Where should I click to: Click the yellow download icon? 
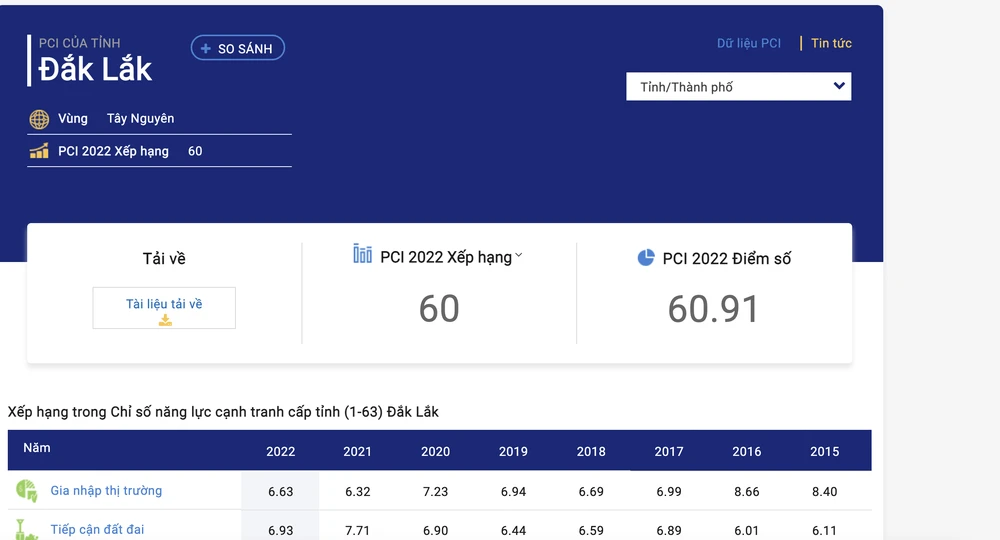165,320
